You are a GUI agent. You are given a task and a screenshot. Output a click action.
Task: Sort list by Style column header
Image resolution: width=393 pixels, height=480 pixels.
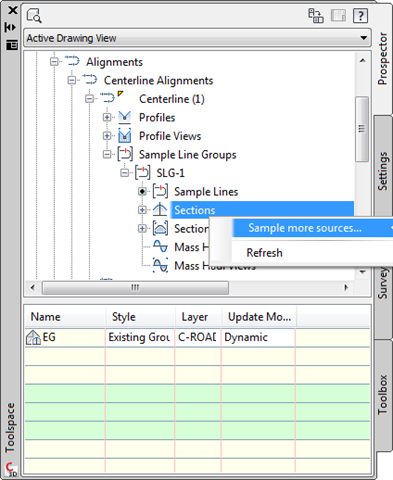tap(141, 317)
